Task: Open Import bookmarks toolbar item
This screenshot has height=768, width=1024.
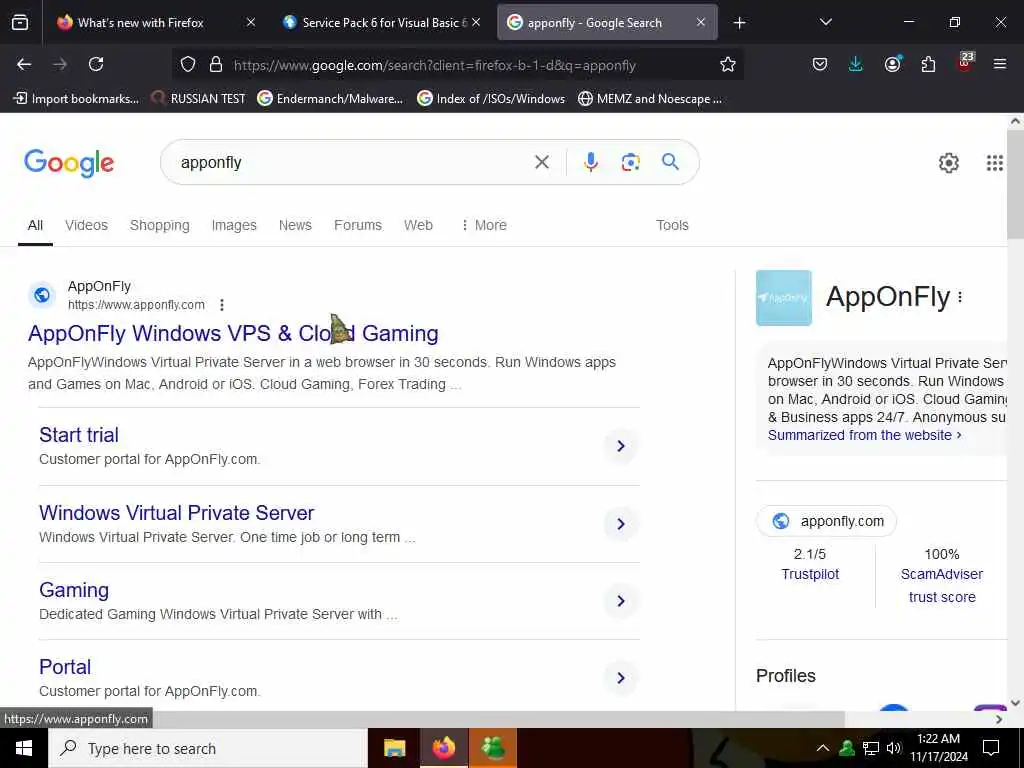Action: 76,99
